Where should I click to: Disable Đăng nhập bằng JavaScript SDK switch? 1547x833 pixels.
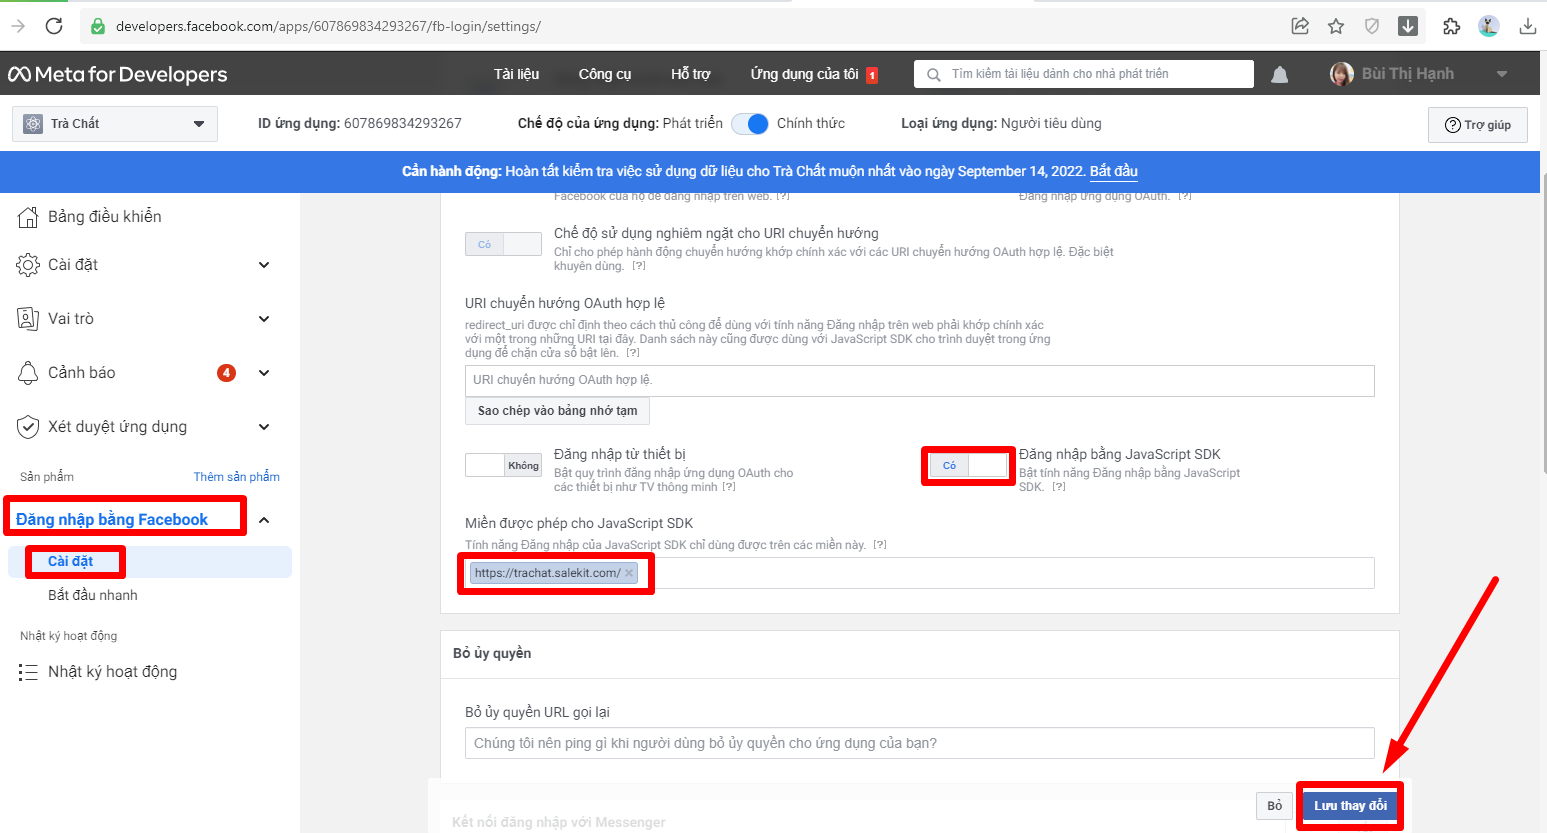967,466
